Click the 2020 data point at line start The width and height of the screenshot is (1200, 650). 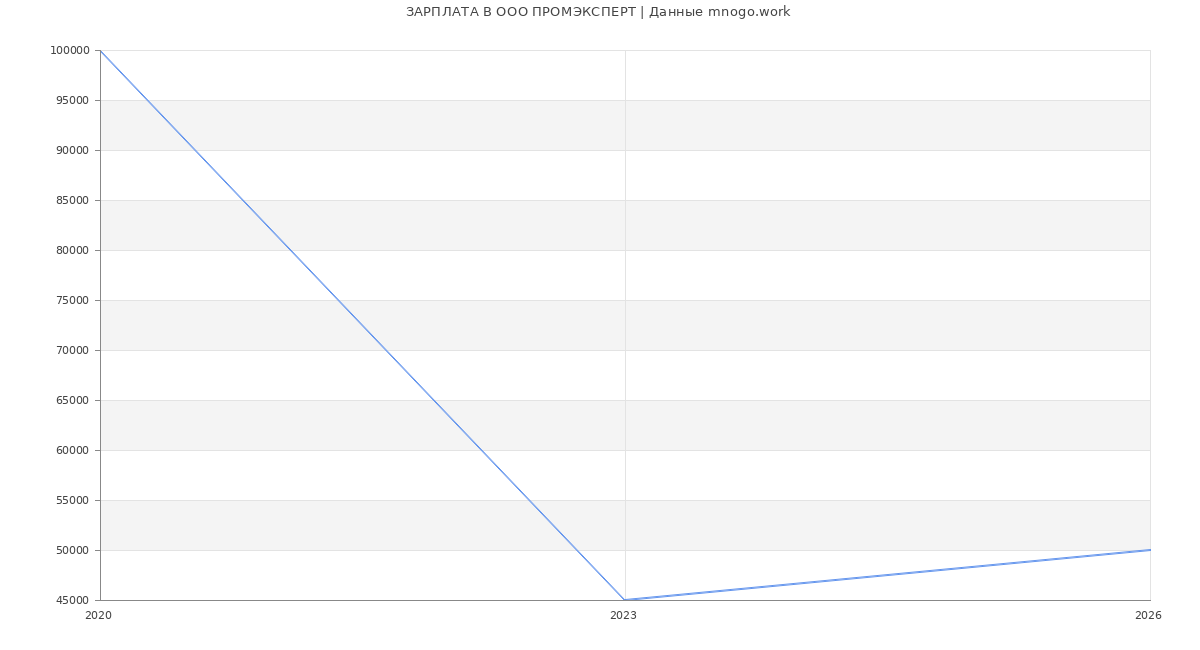(x=100, y=50)
